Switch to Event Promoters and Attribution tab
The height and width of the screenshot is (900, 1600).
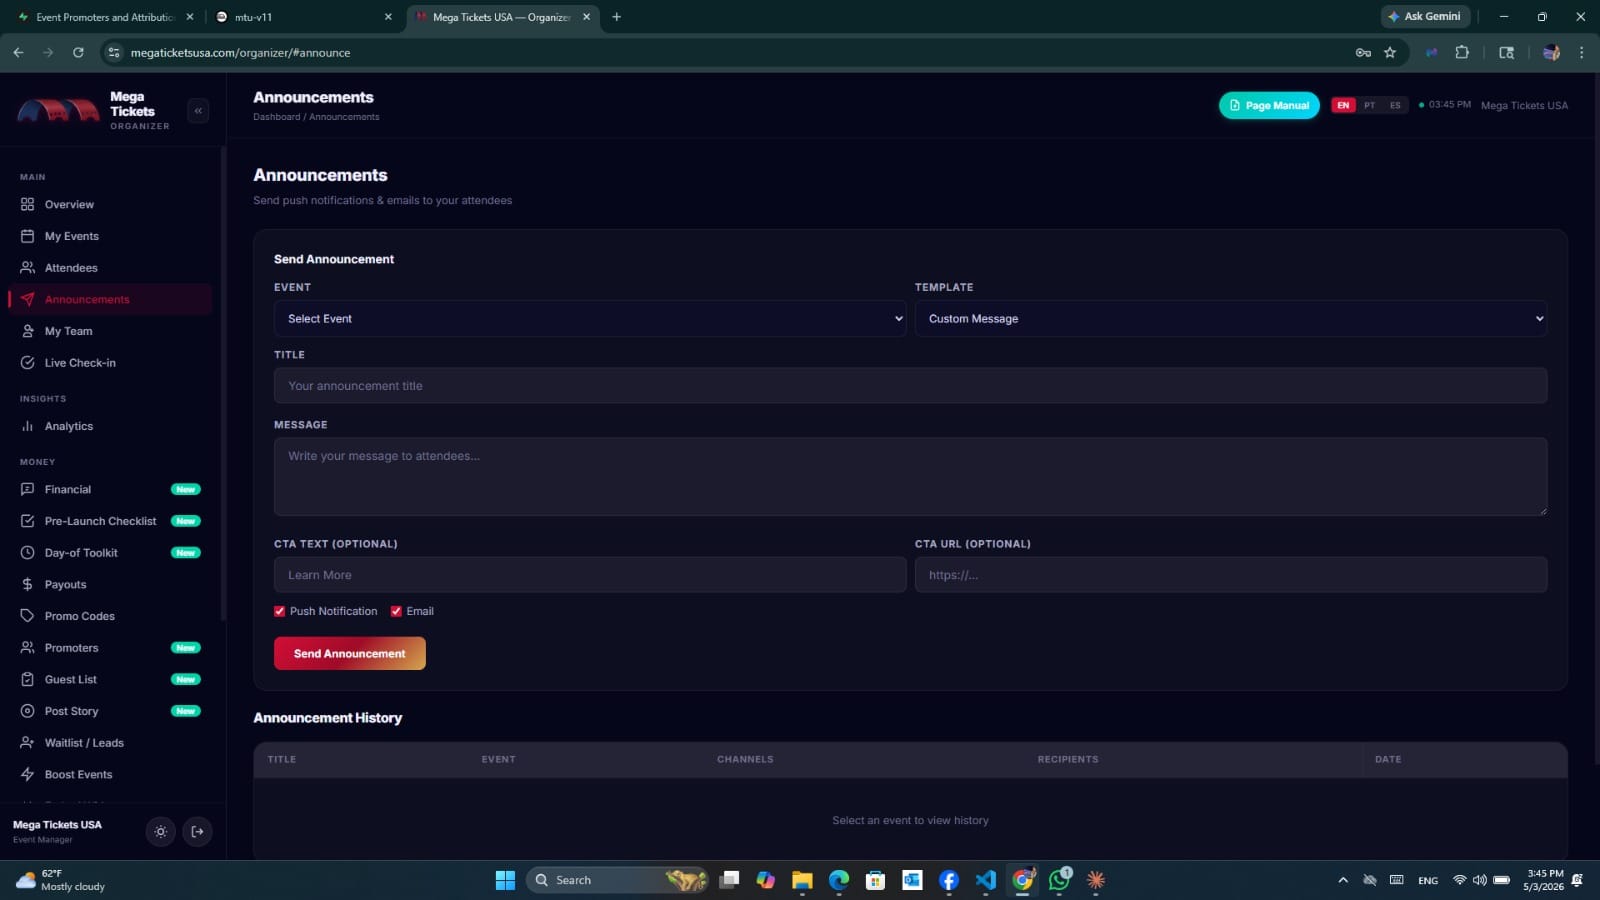[x=103, y=17]
